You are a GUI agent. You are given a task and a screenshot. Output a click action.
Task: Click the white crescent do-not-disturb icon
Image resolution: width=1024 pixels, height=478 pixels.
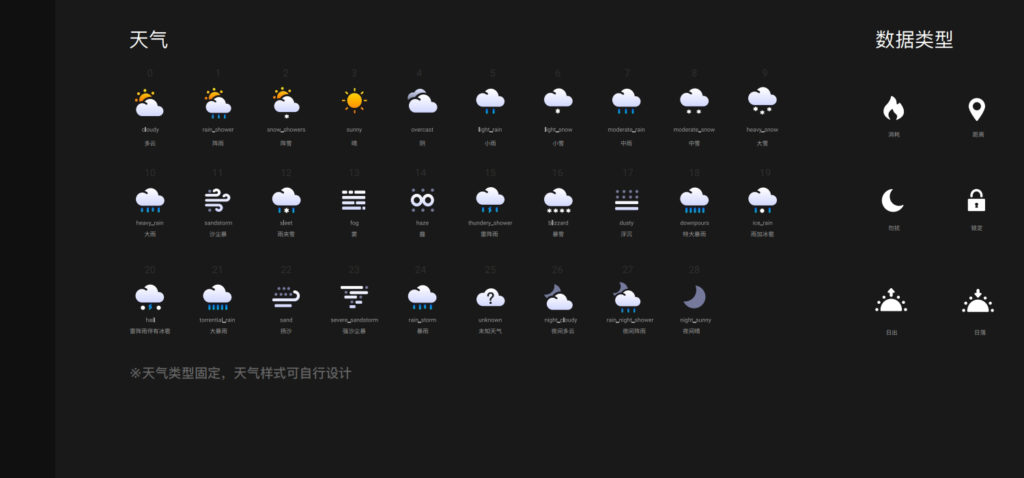(x=893, y=201)
